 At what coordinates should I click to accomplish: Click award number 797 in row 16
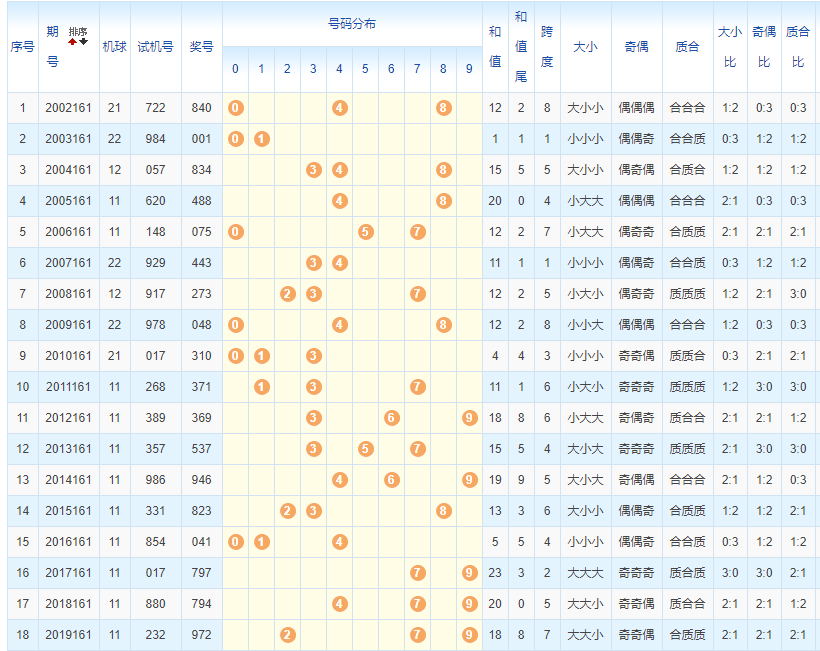(x=201, y=573)
